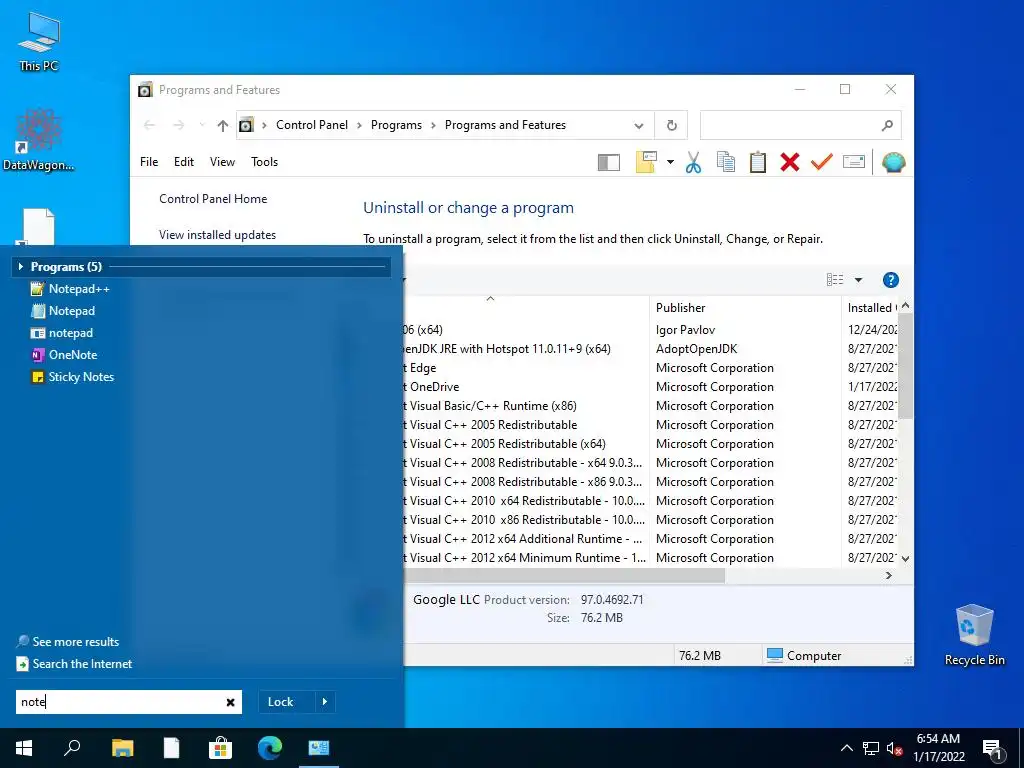Launch Sticky Notes from results
The height and width of the screenshot is (768, 1024).
[72, 377]
